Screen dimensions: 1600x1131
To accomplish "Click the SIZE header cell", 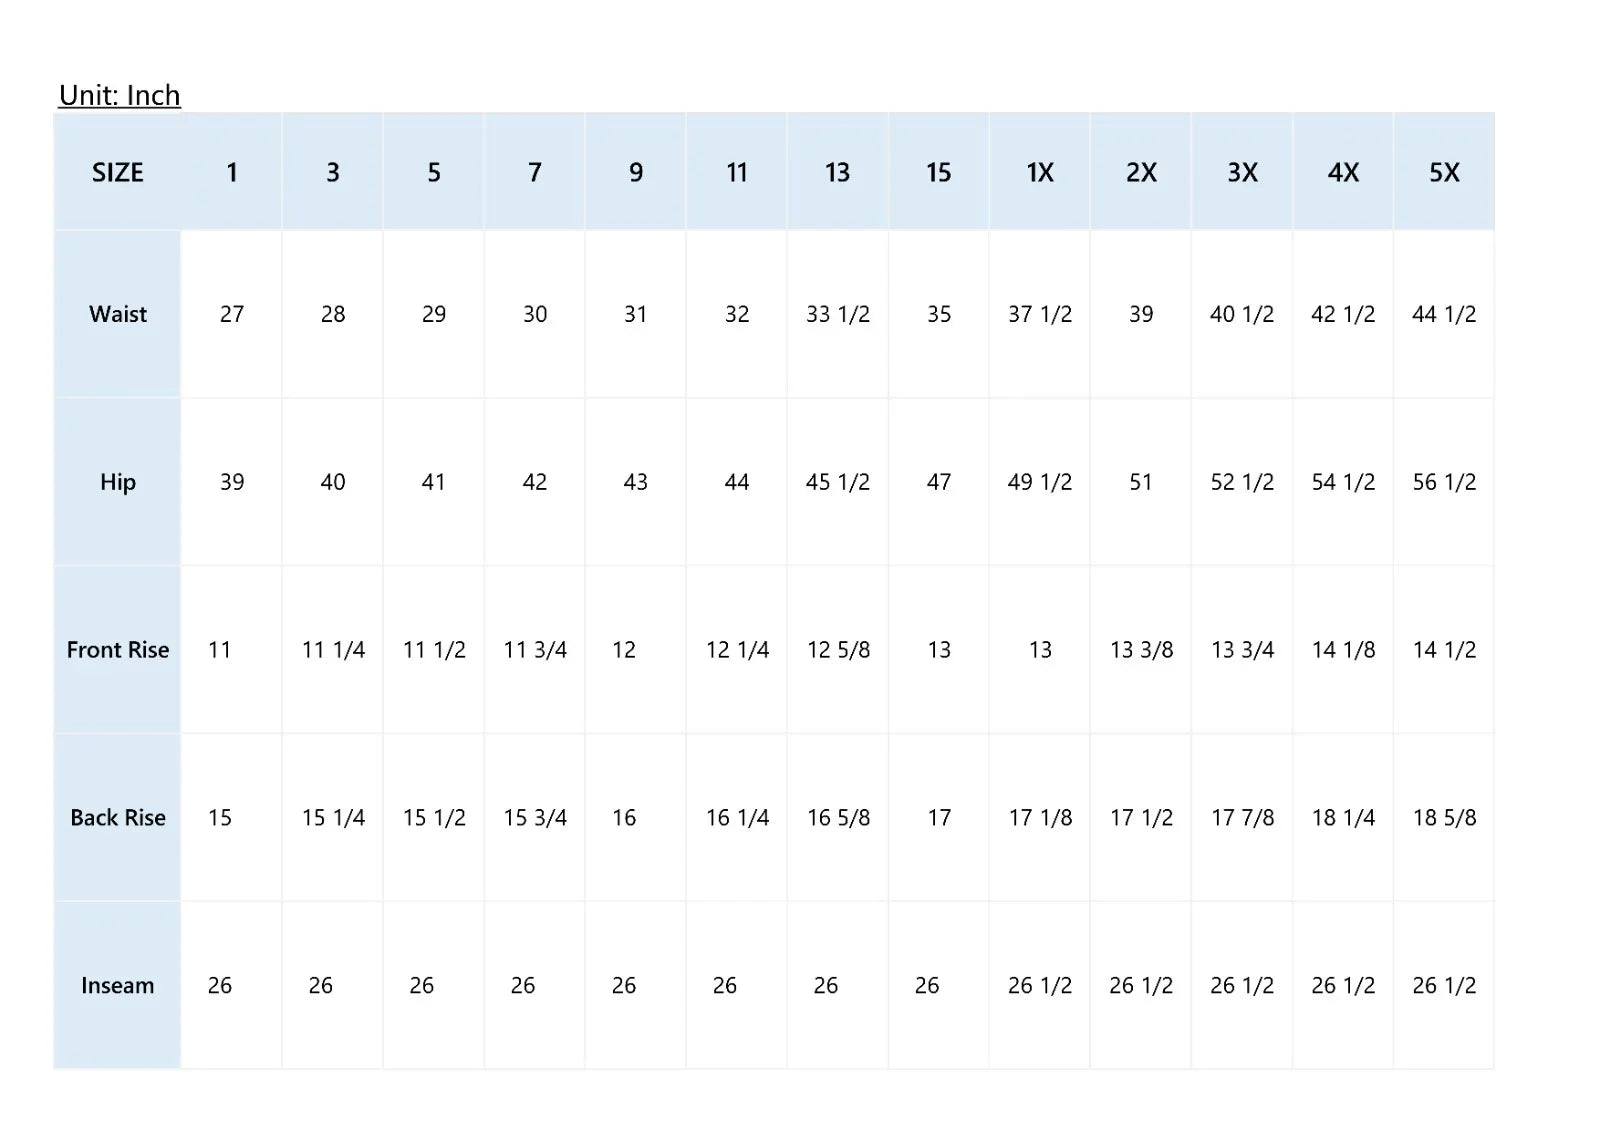I will tap(118, 173).
